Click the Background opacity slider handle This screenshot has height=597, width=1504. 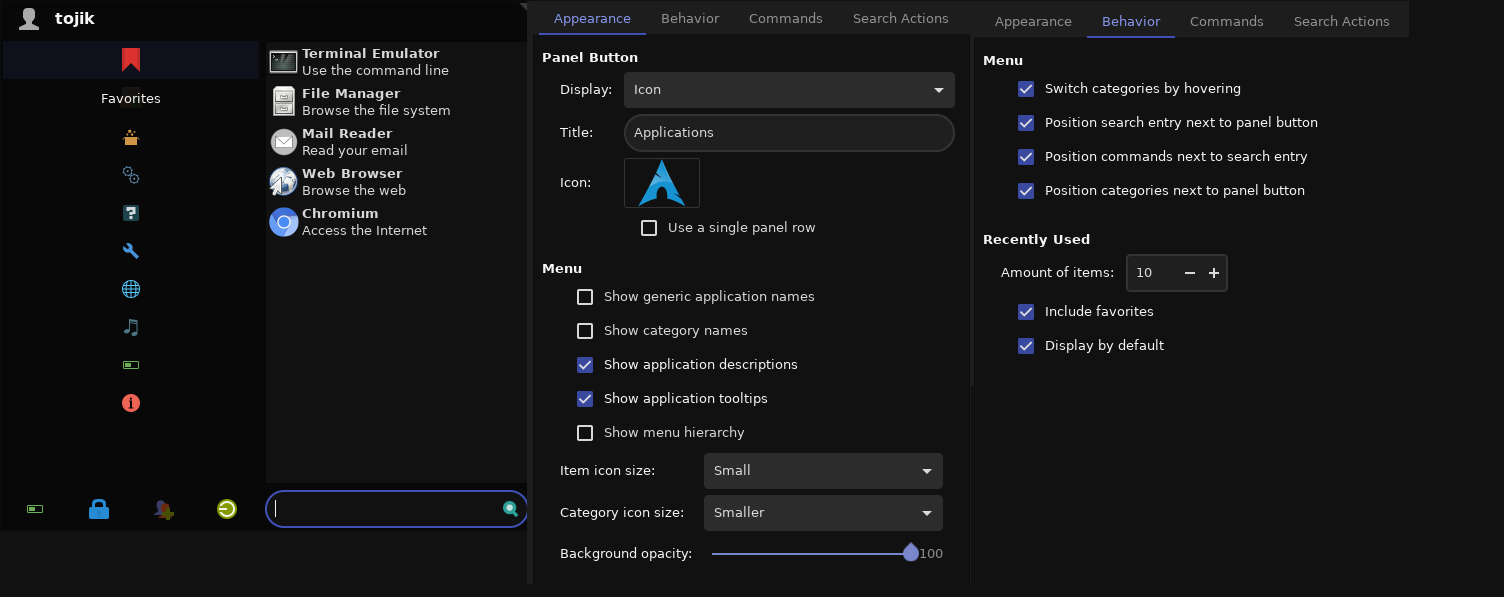pos(910,553)
